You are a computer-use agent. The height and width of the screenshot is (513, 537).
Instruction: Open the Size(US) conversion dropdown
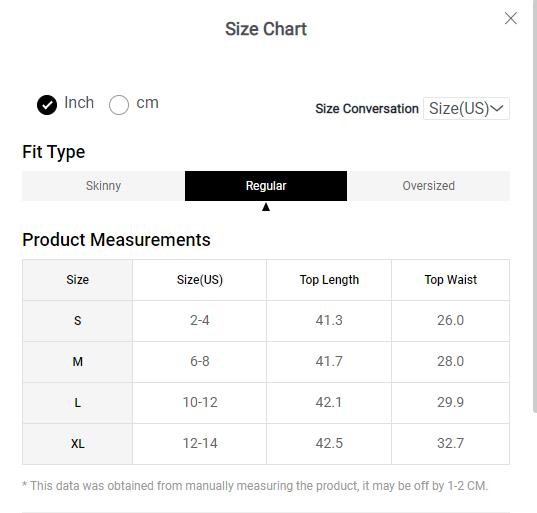click(466, 109)
